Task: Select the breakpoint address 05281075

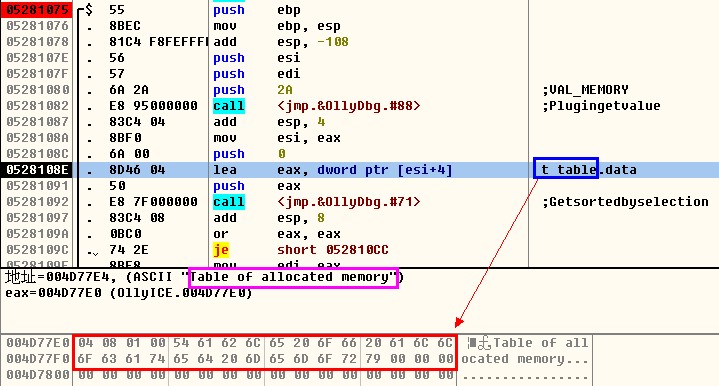Action: [x=37, y=10]
